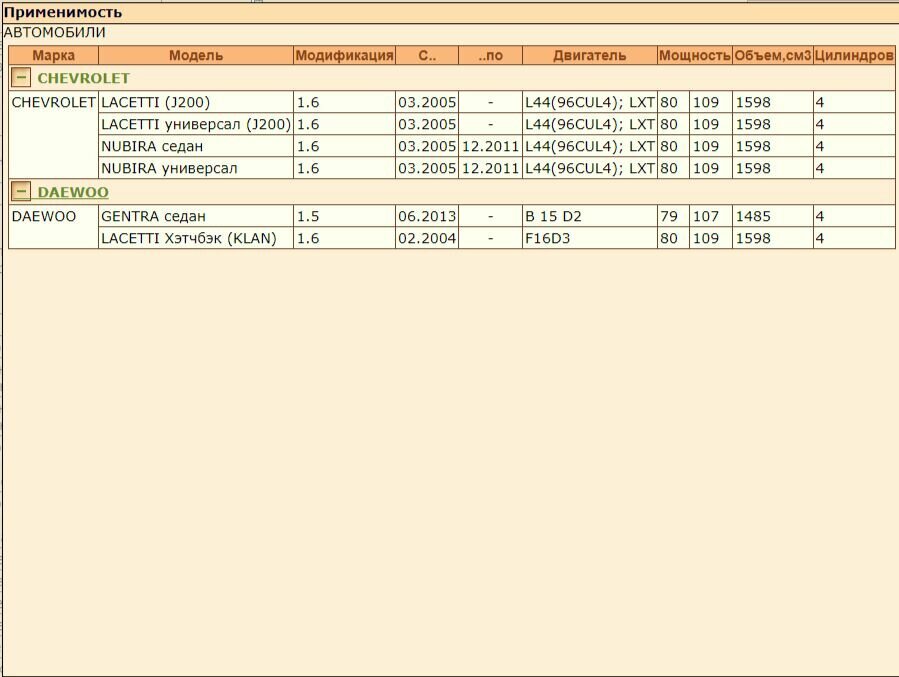Collapse the CHEVROLET group
Screen dimensions: 899x677
point(21,77)
